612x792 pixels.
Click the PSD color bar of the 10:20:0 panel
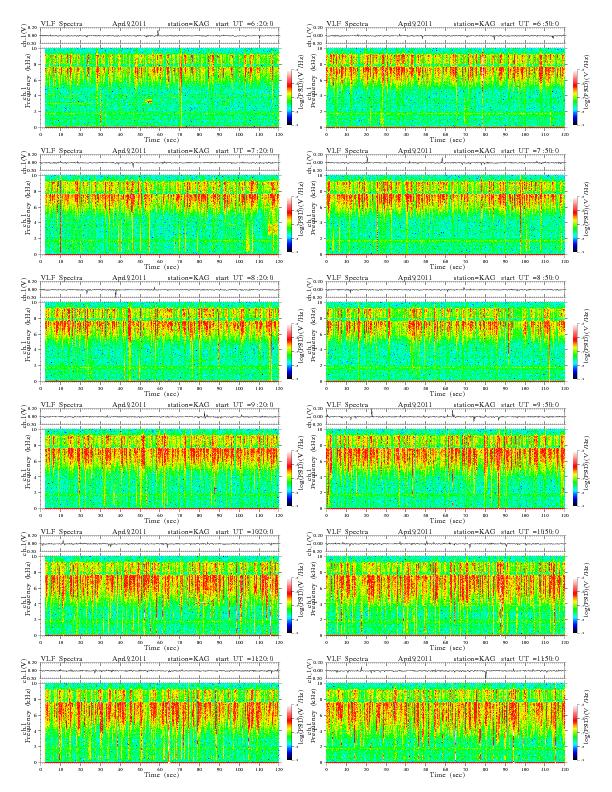(289, 605)
